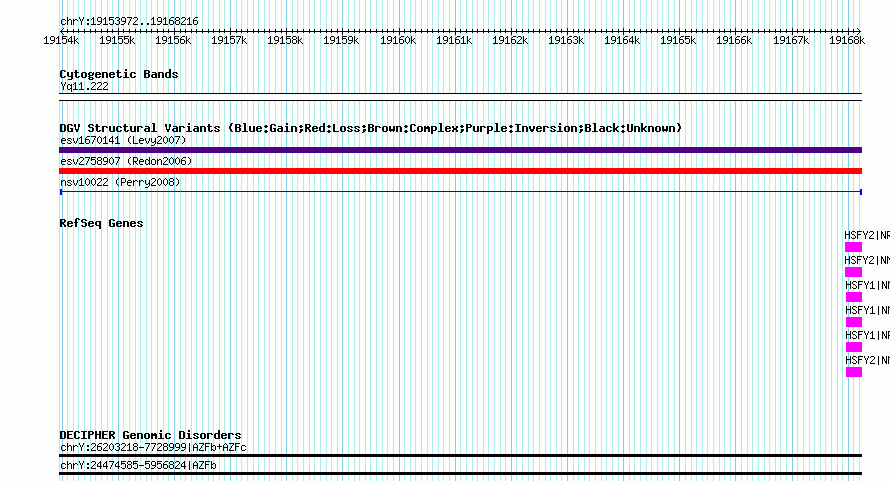This screenshot has height=481, width=890.
Task: Click the chrY:19153972..19168216 region label
Action: tap(129, 22)
